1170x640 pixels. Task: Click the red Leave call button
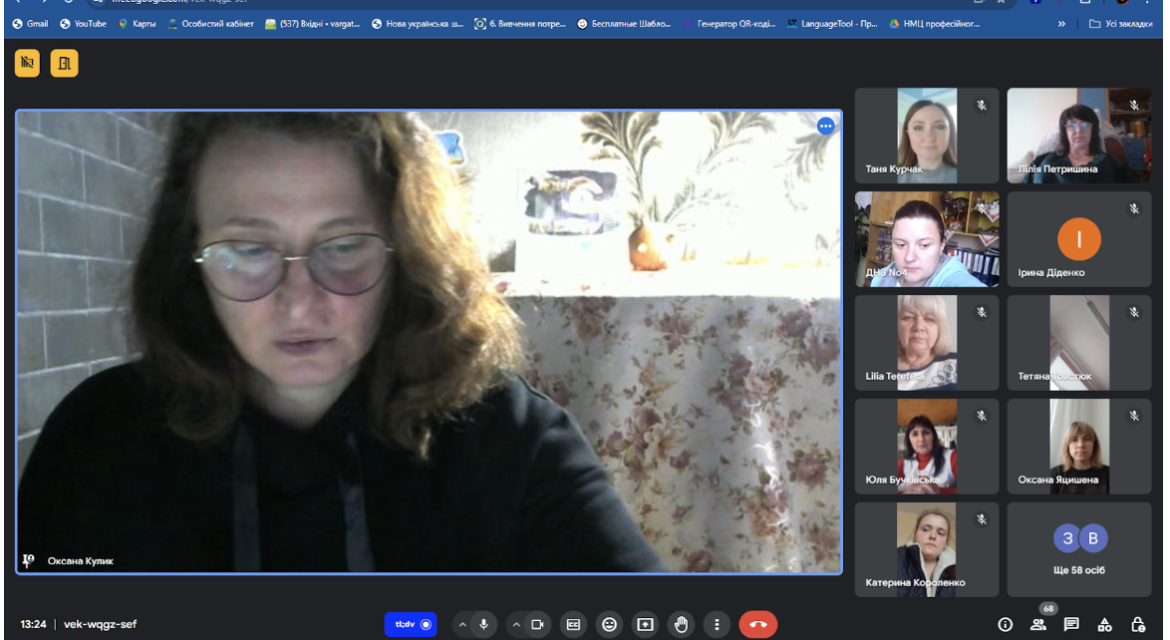click(x=758, y=624)
